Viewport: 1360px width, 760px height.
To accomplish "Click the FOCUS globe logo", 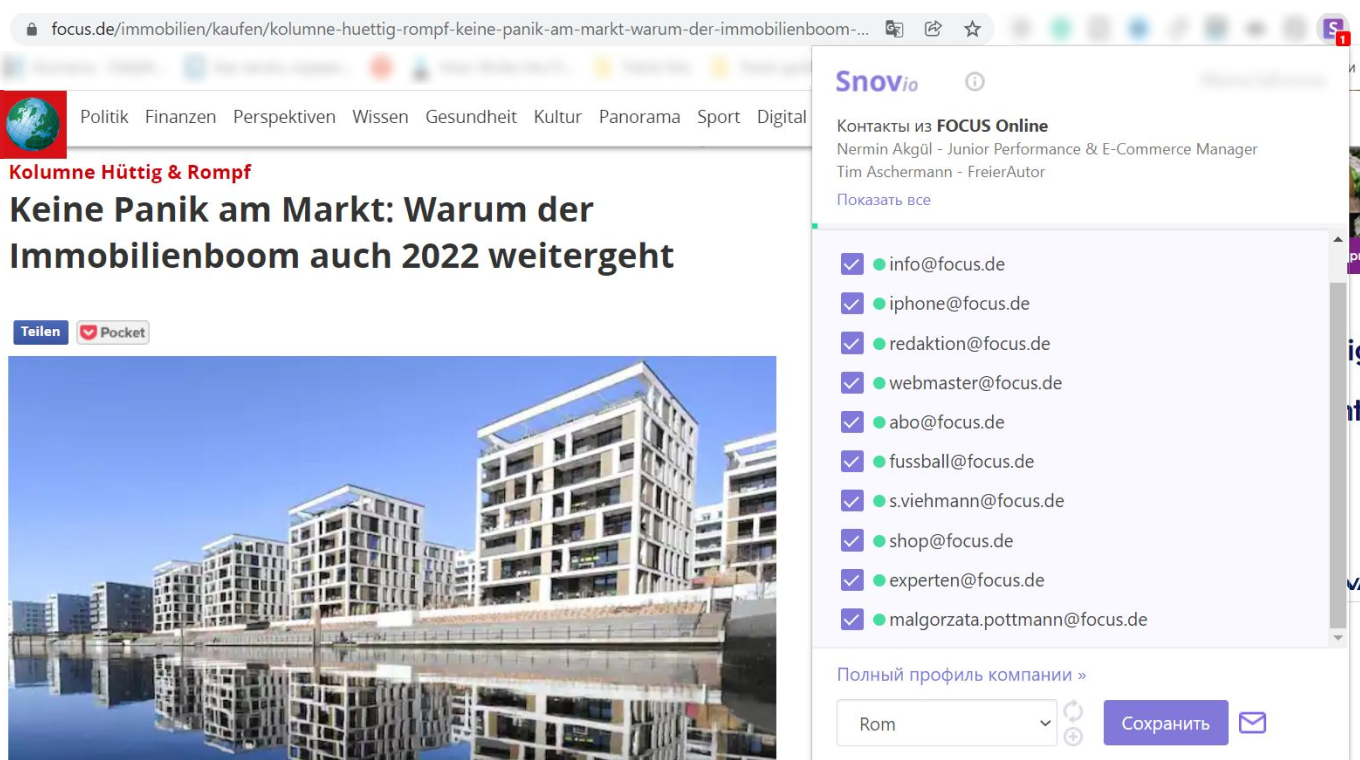I will 33,124.
